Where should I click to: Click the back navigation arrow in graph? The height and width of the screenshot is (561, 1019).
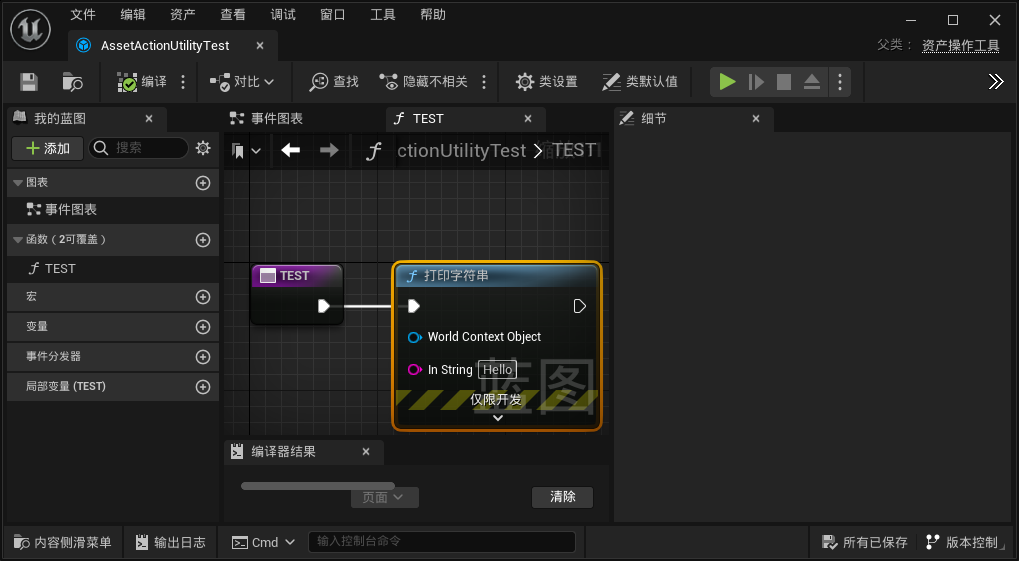(x=291, y=151)
